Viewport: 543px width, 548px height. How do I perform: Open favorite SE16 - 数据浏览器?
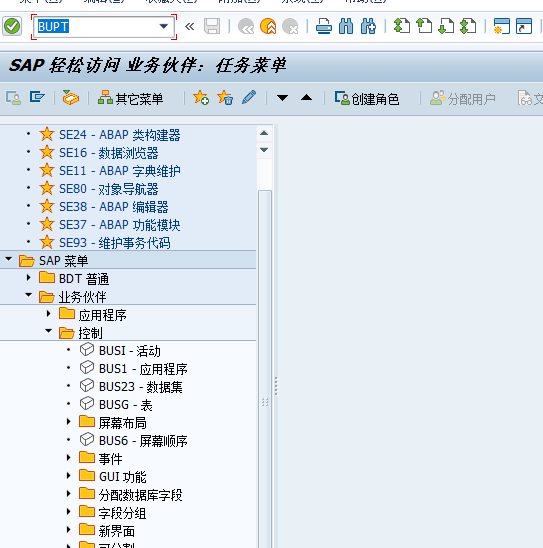109,153
